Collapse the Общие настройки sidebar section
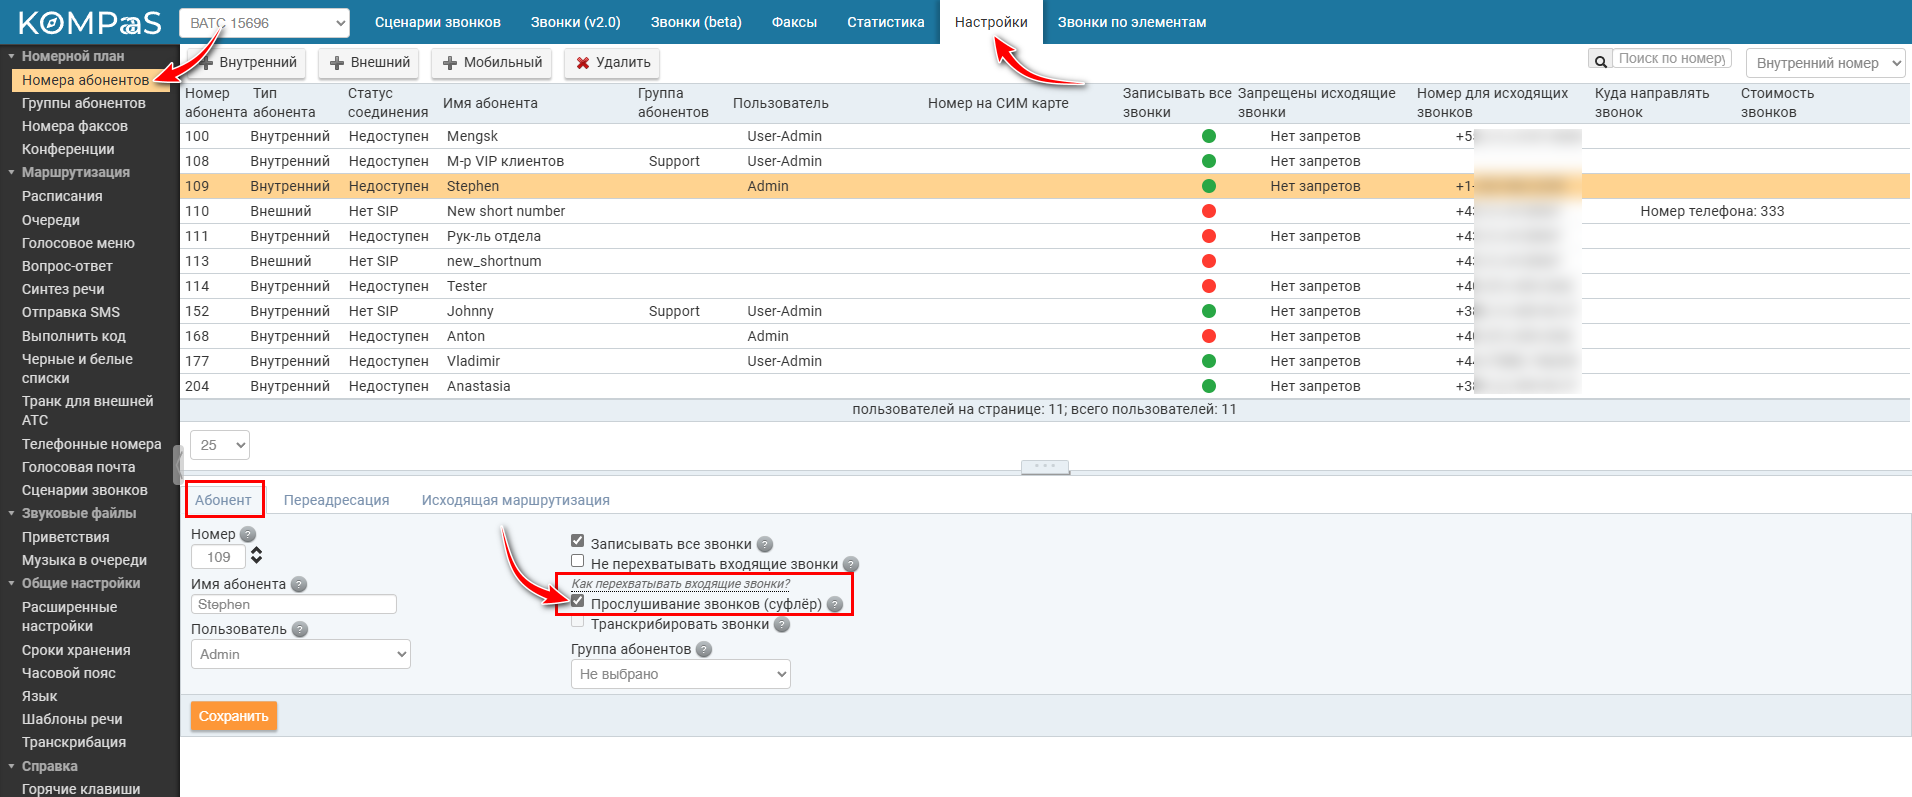Image resolution: width=1912 pixels, height=797 pixels. pos(11,584)
